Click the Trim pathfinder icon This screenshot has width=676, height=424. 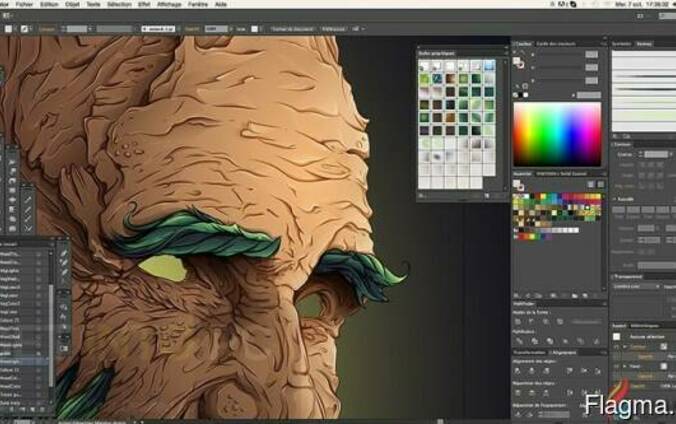[535, 341]
